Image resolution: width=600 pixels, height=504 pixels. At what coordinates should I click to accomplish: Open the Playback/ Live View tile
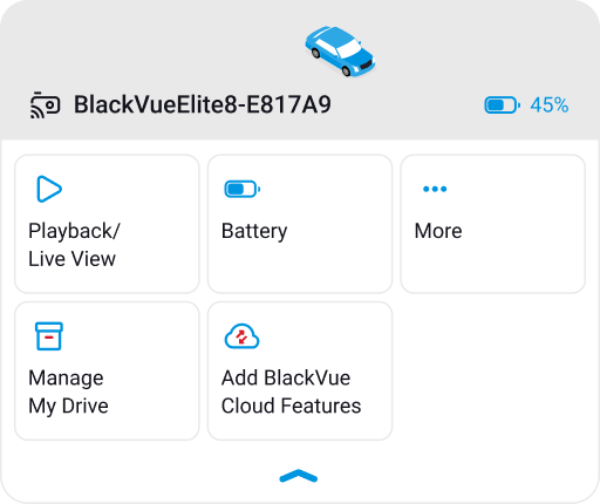pyautogui.click(x=107, y=224)
